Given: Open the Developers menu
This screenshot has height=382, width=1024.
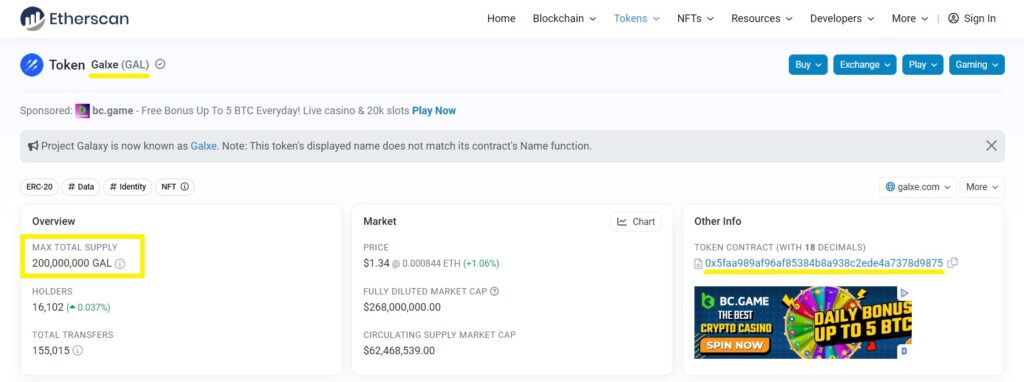Looking at the screenshot, I should 842,18.
